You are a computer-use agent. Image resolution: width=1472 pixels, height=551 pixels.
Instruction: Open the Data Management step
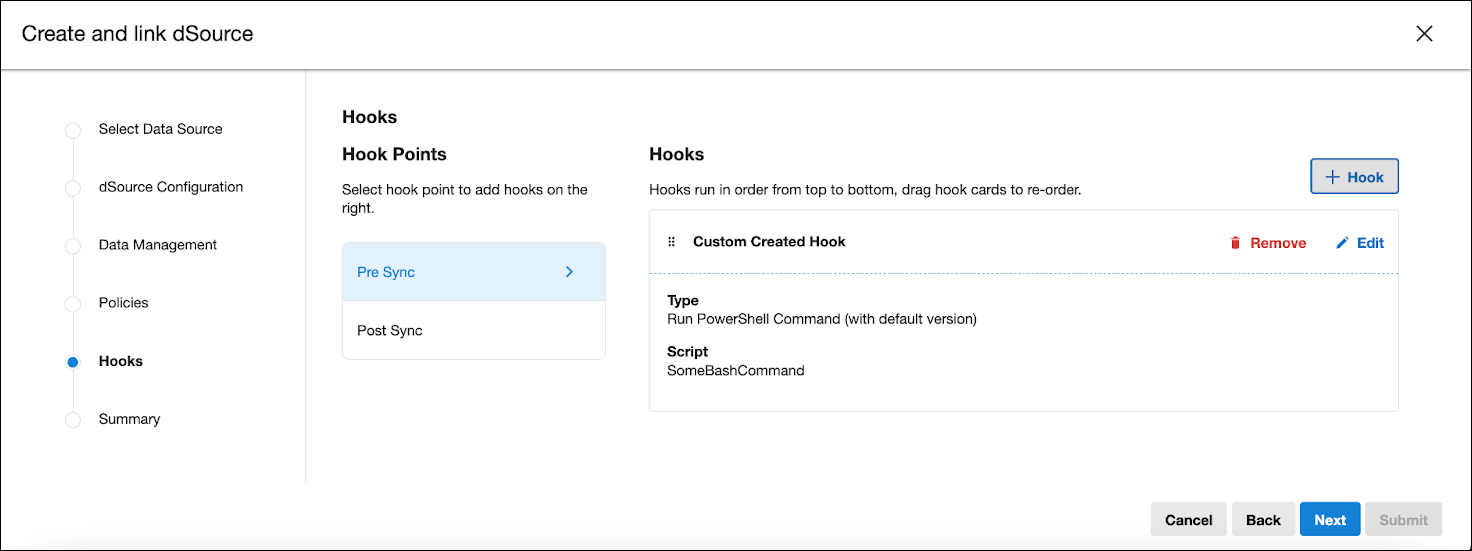pos(157,245)
